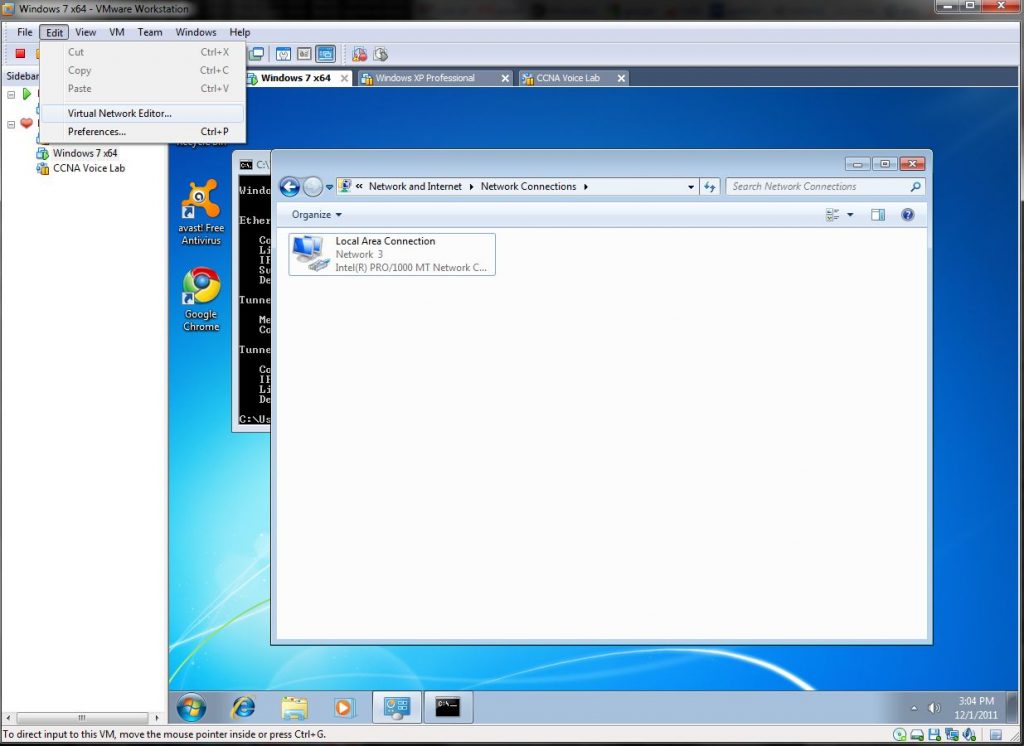Close the Windows XP Professional tab

point(505,78)
